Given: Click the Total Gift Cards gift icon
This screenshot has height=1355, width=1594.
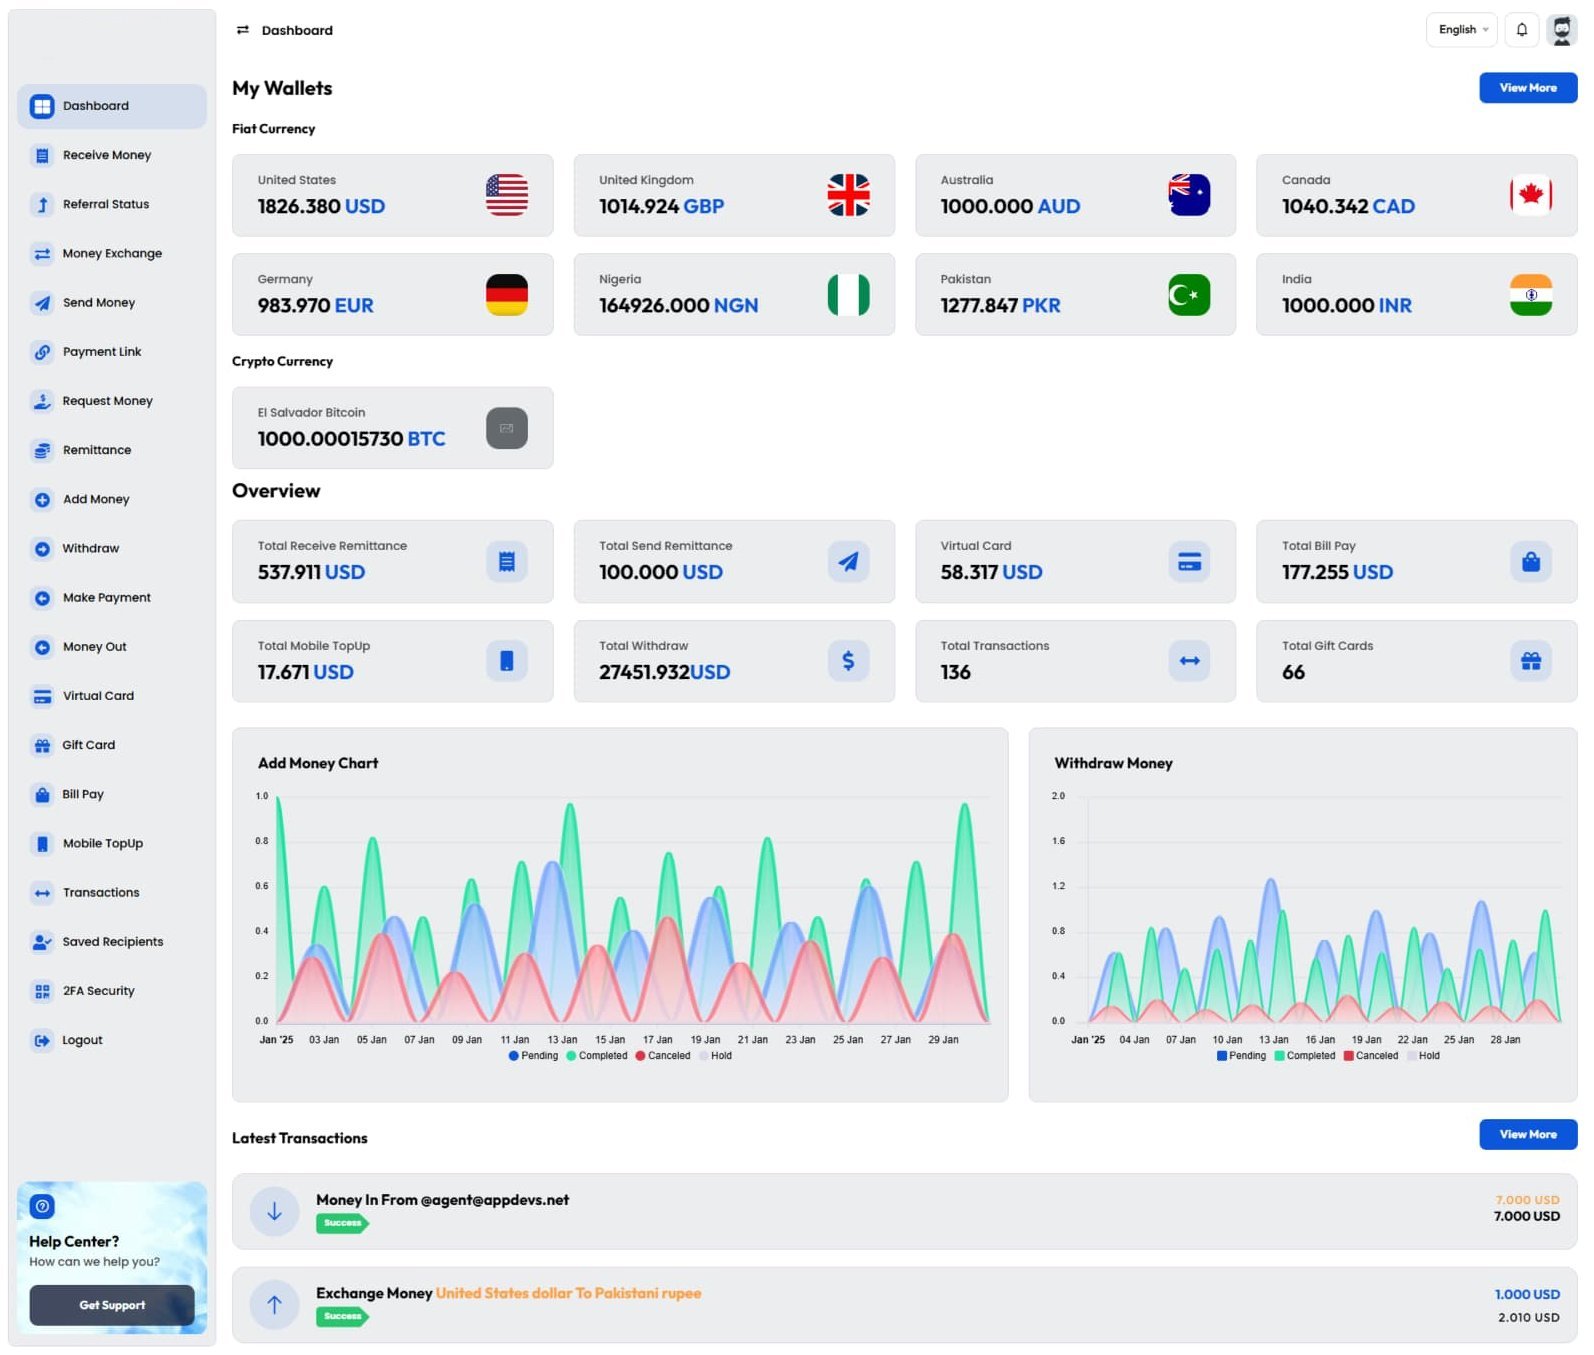Looking at the screenshot, I should pyautogui.click(x=1530, y=661).
